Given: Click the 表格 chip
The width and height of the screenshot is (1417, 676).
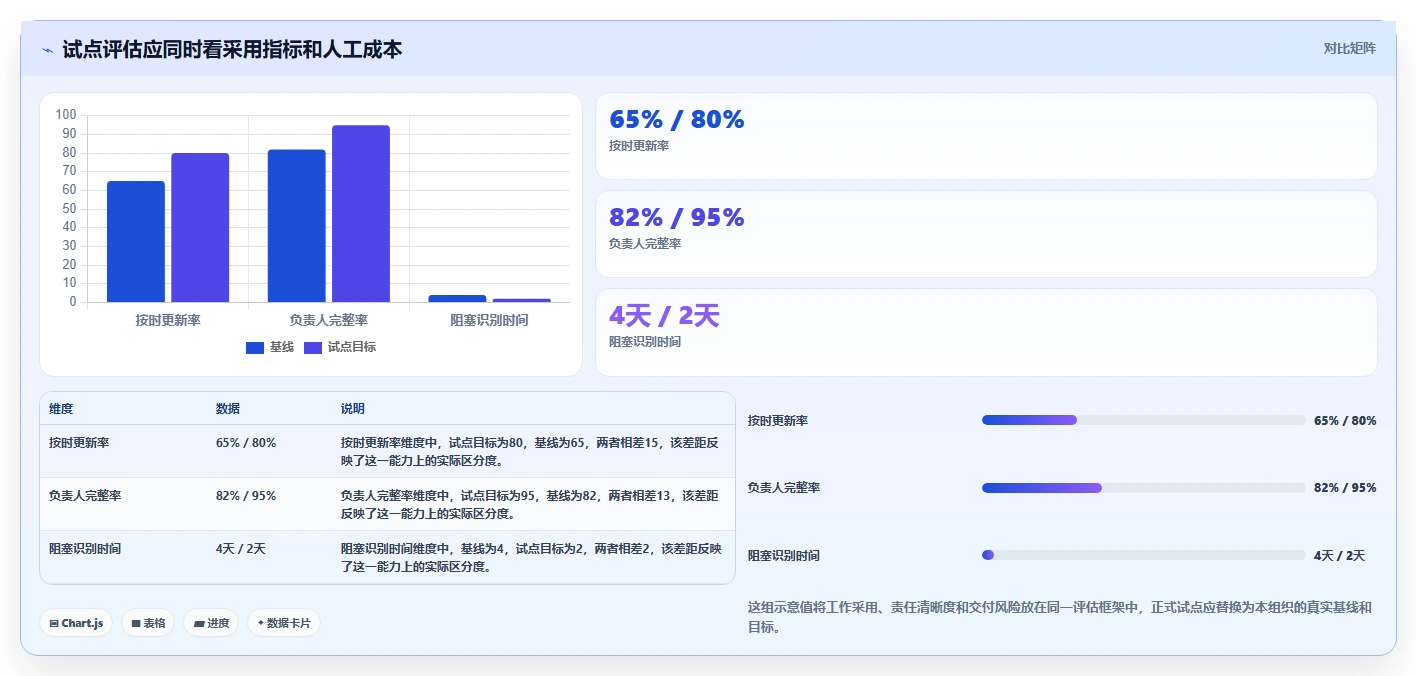Looking at the screenshot, I should click(x=148, y=623).
